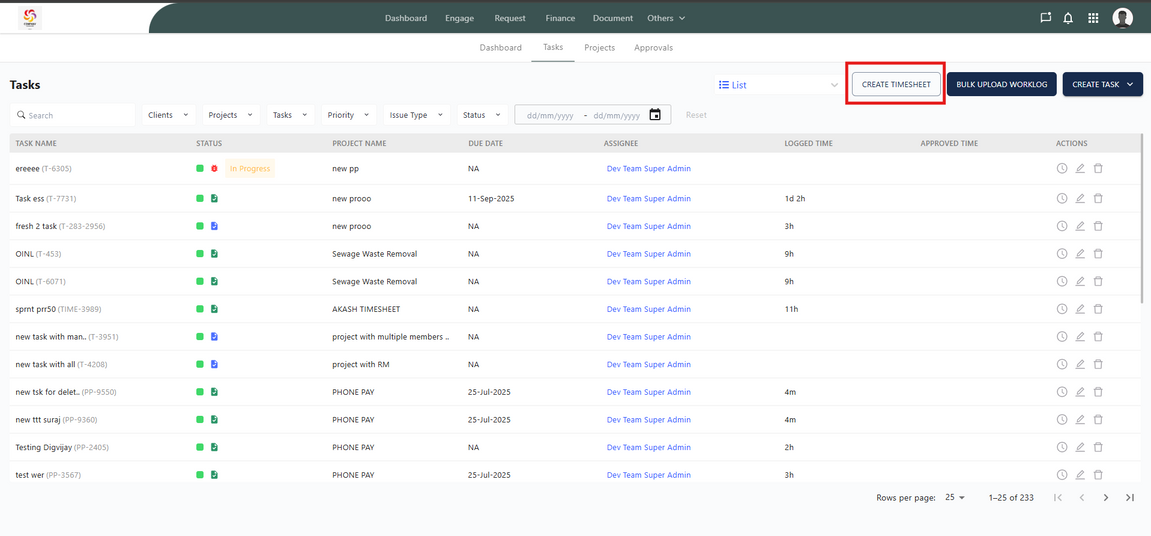The width and height of the screenshot is (1151, 536).
Task: Open the chat messages icon in header
Action: click(x=1045, y=18)
